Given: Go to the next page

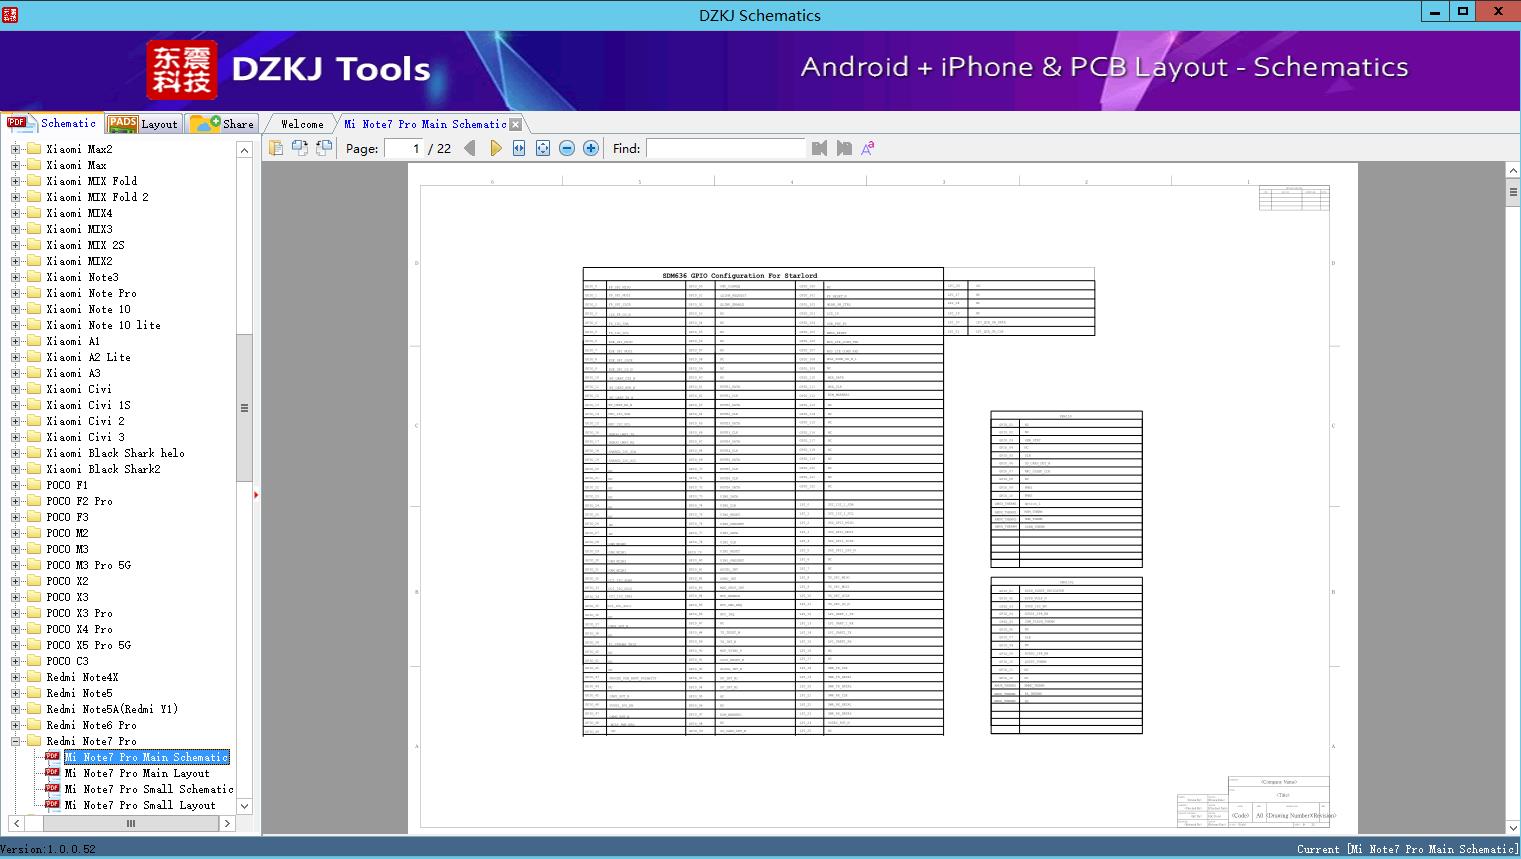Looking at the screenshot, I should [x=495, y=148].
